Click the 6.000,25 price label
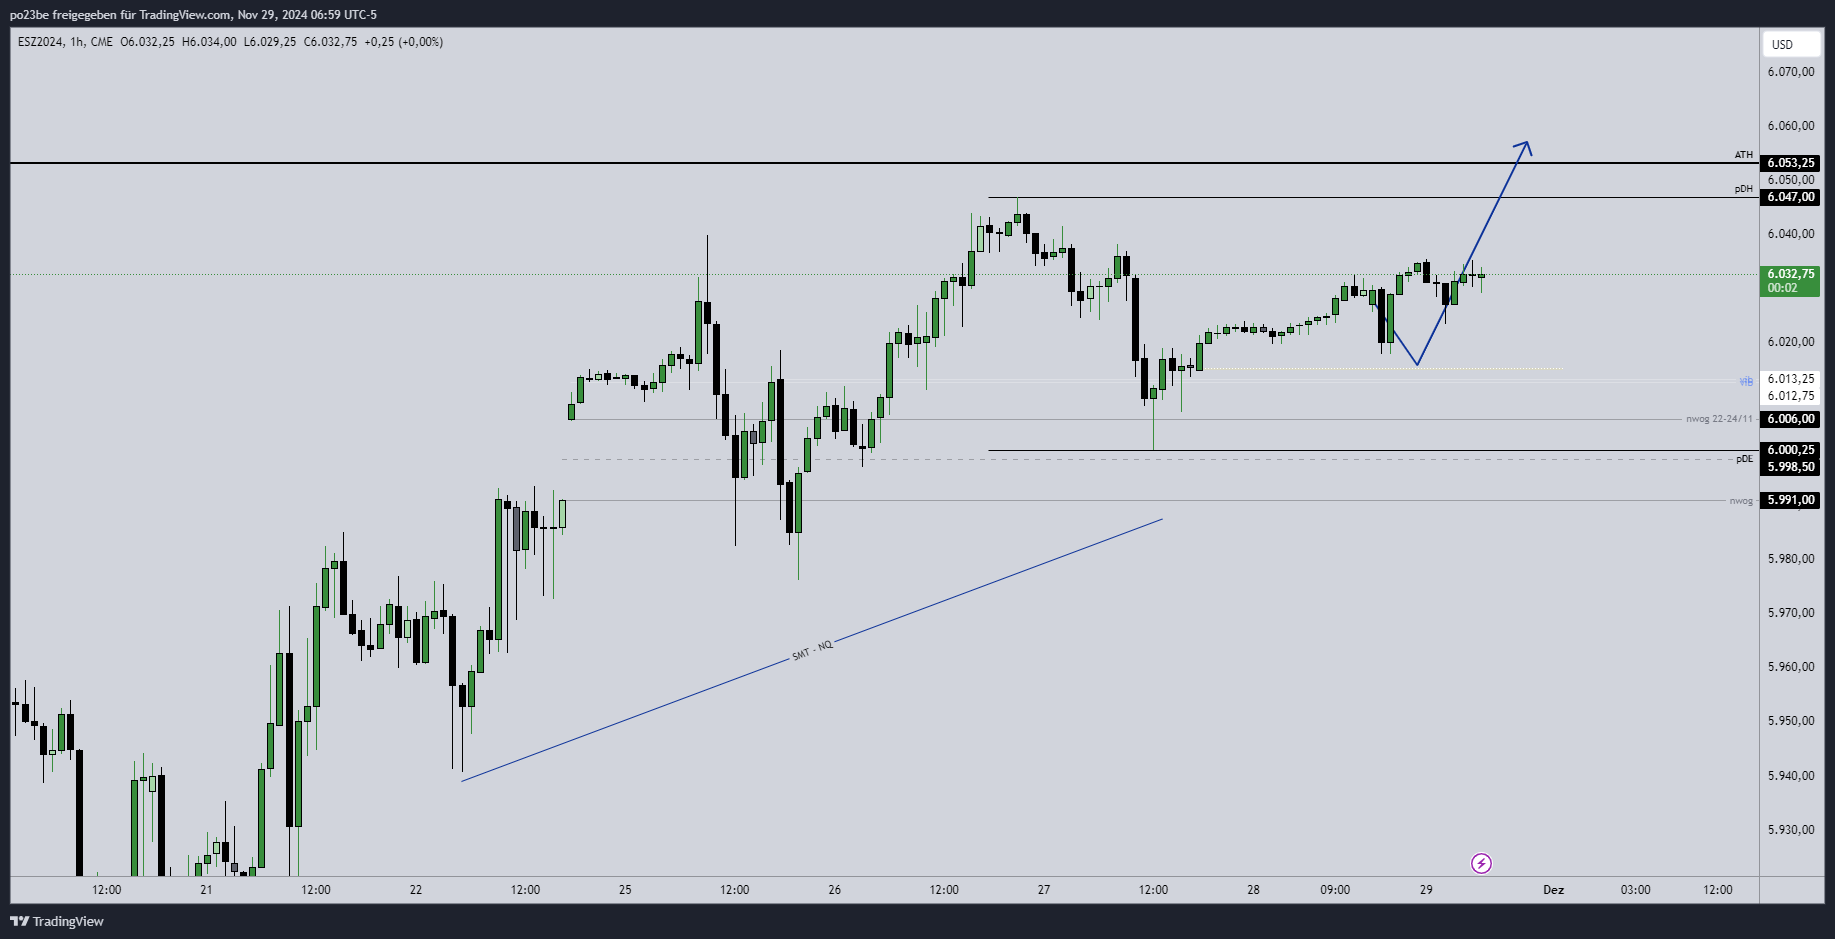 1790,450
